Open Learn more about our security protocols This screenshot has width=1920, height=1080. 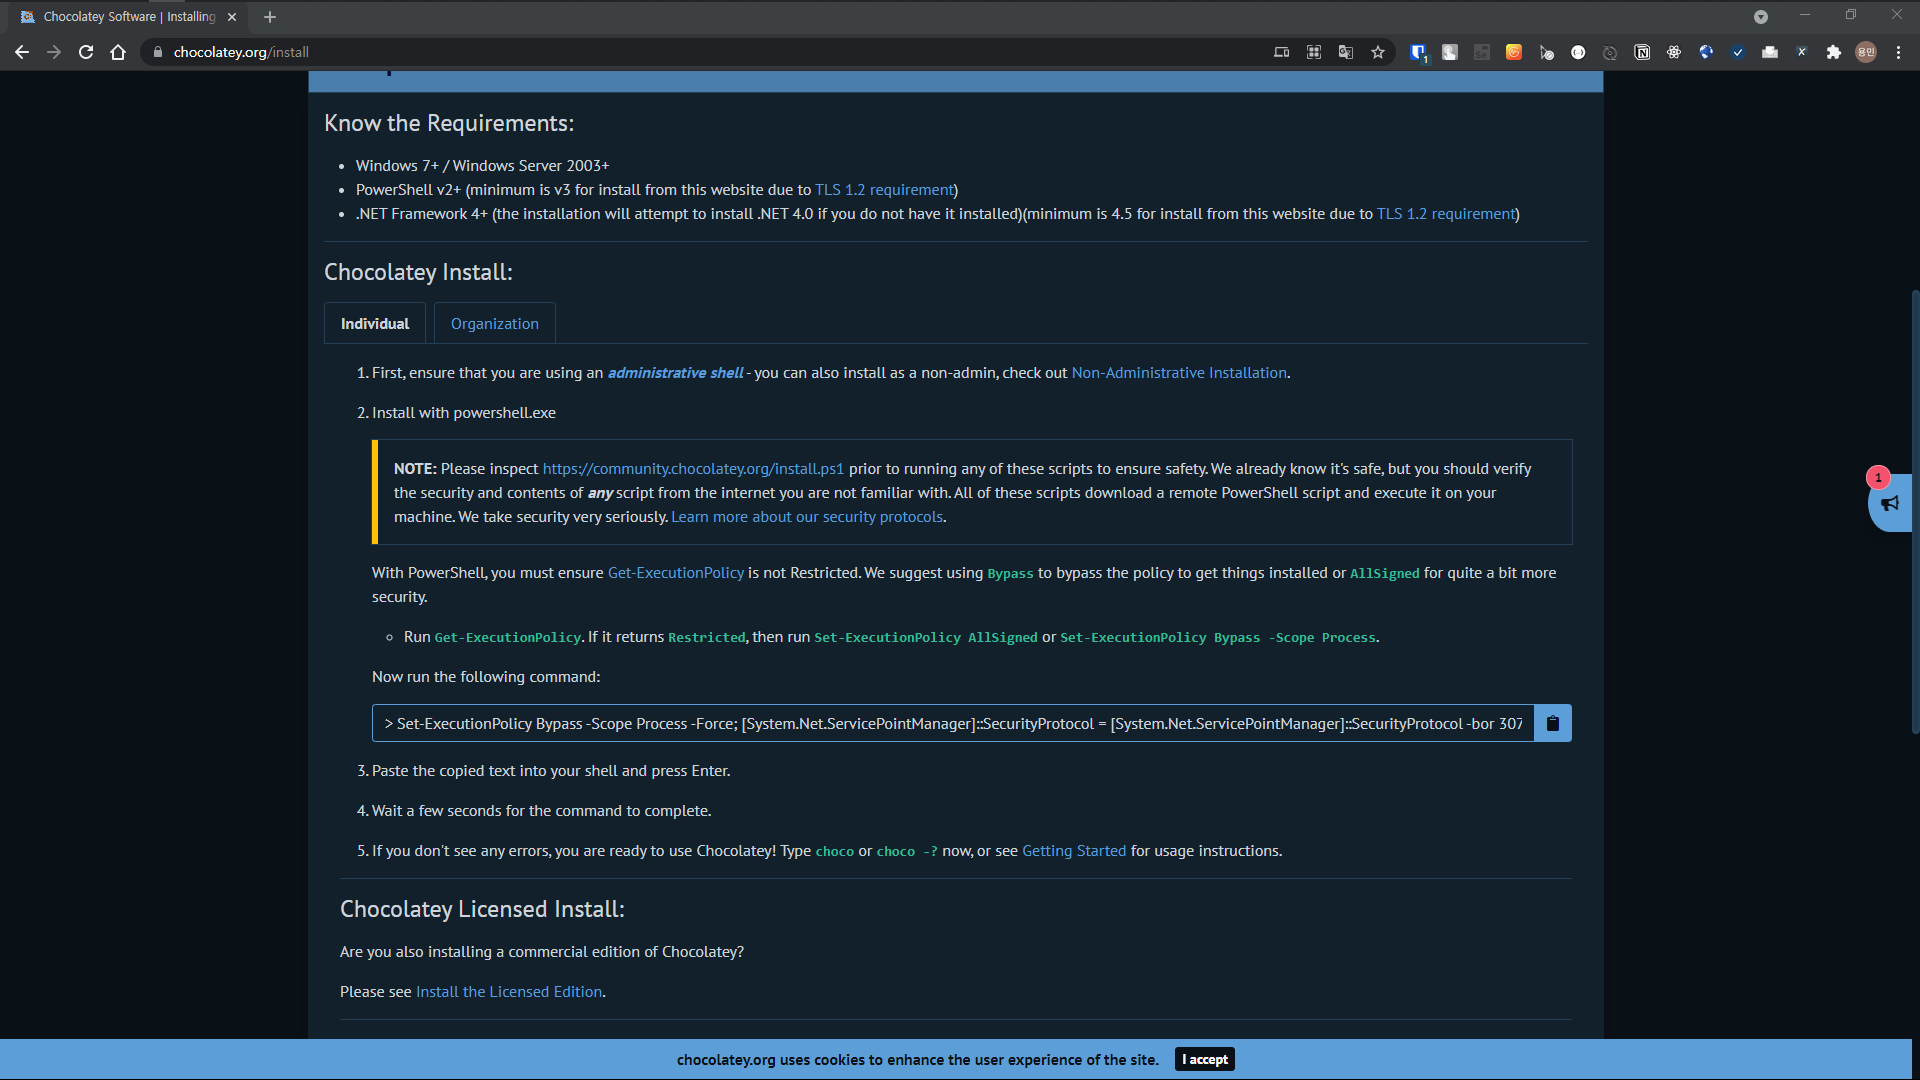coord(807,517)
